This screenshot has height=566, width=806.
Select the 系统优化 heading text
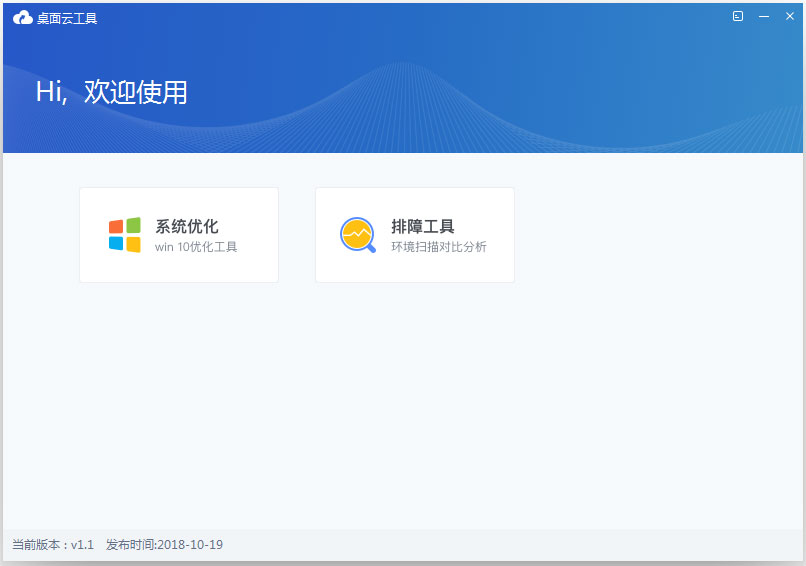(x=187, y=226)
